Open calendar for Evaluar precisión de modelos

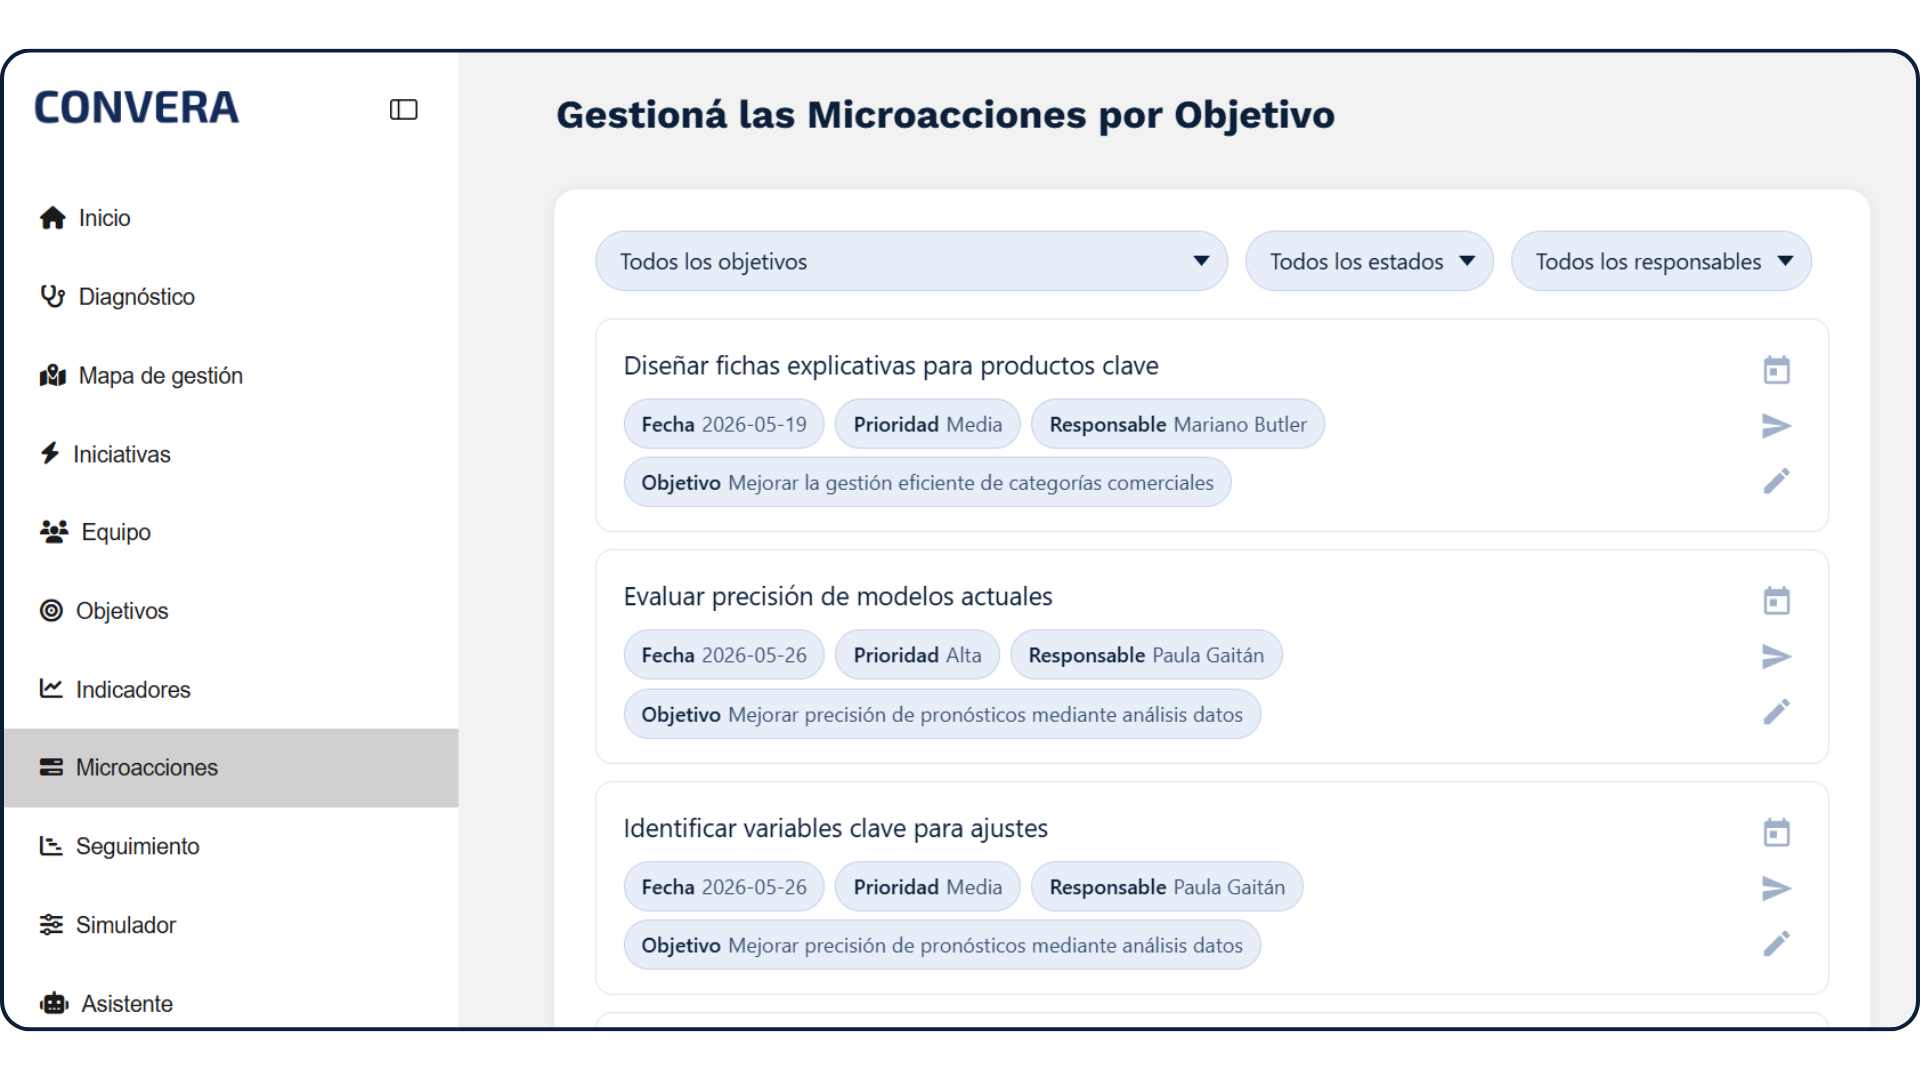pyautogui.click(x=1776, y=601)
